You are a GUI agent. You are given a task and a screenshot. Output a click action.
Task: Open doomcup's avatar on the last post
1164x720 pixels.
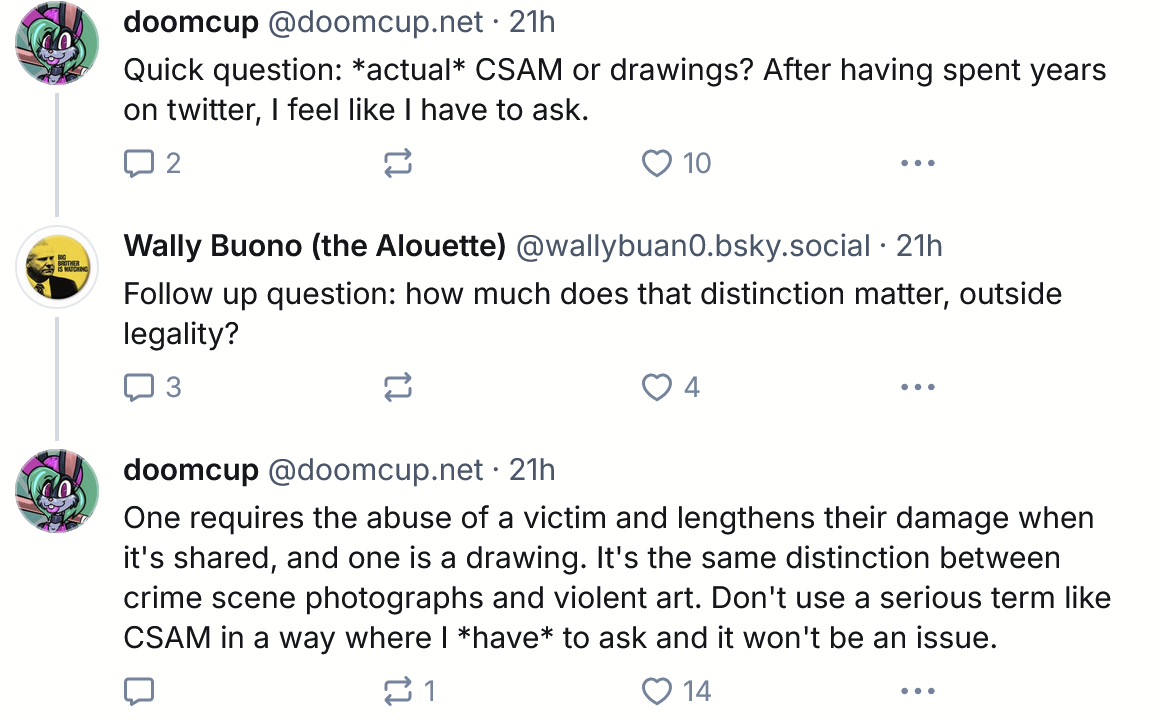click(x=57, y=490)
